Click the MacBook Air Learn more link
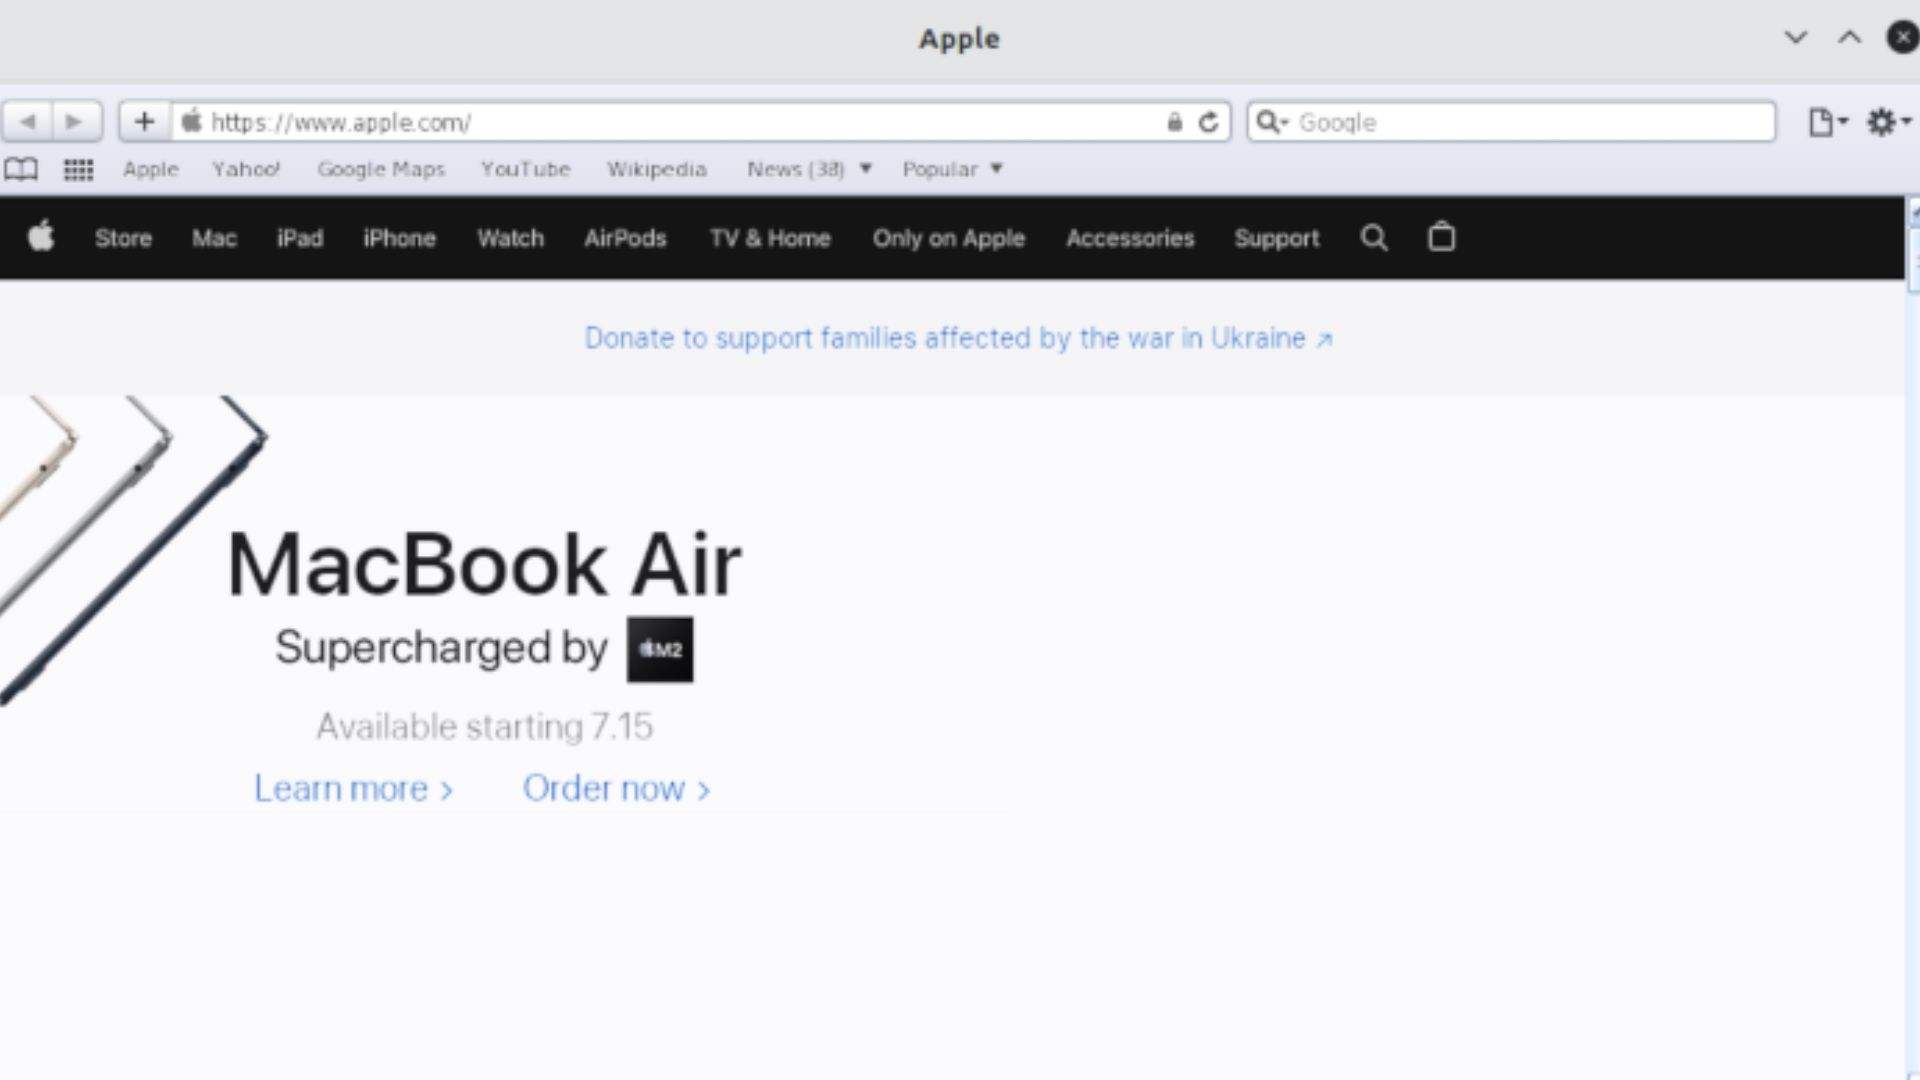This screenshot has height=1080, width=1920. pyautogui.click(x=353, y=789)
